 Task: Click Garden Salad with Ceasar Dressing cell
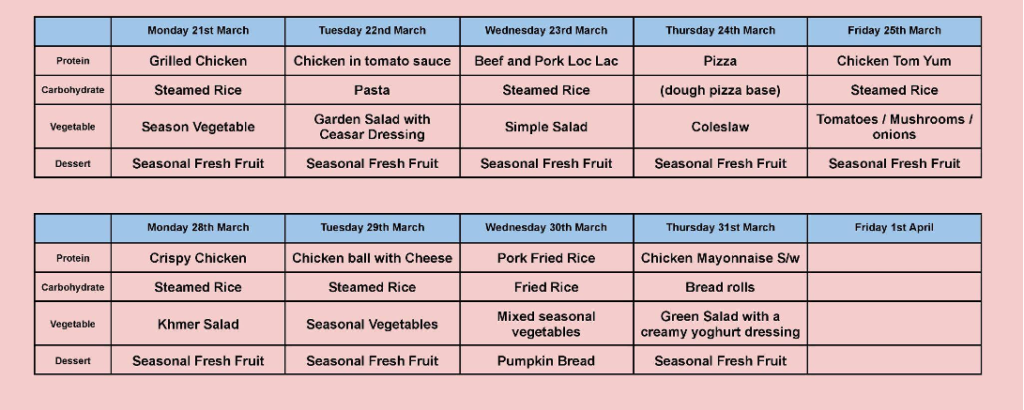(x=372, y=127)
